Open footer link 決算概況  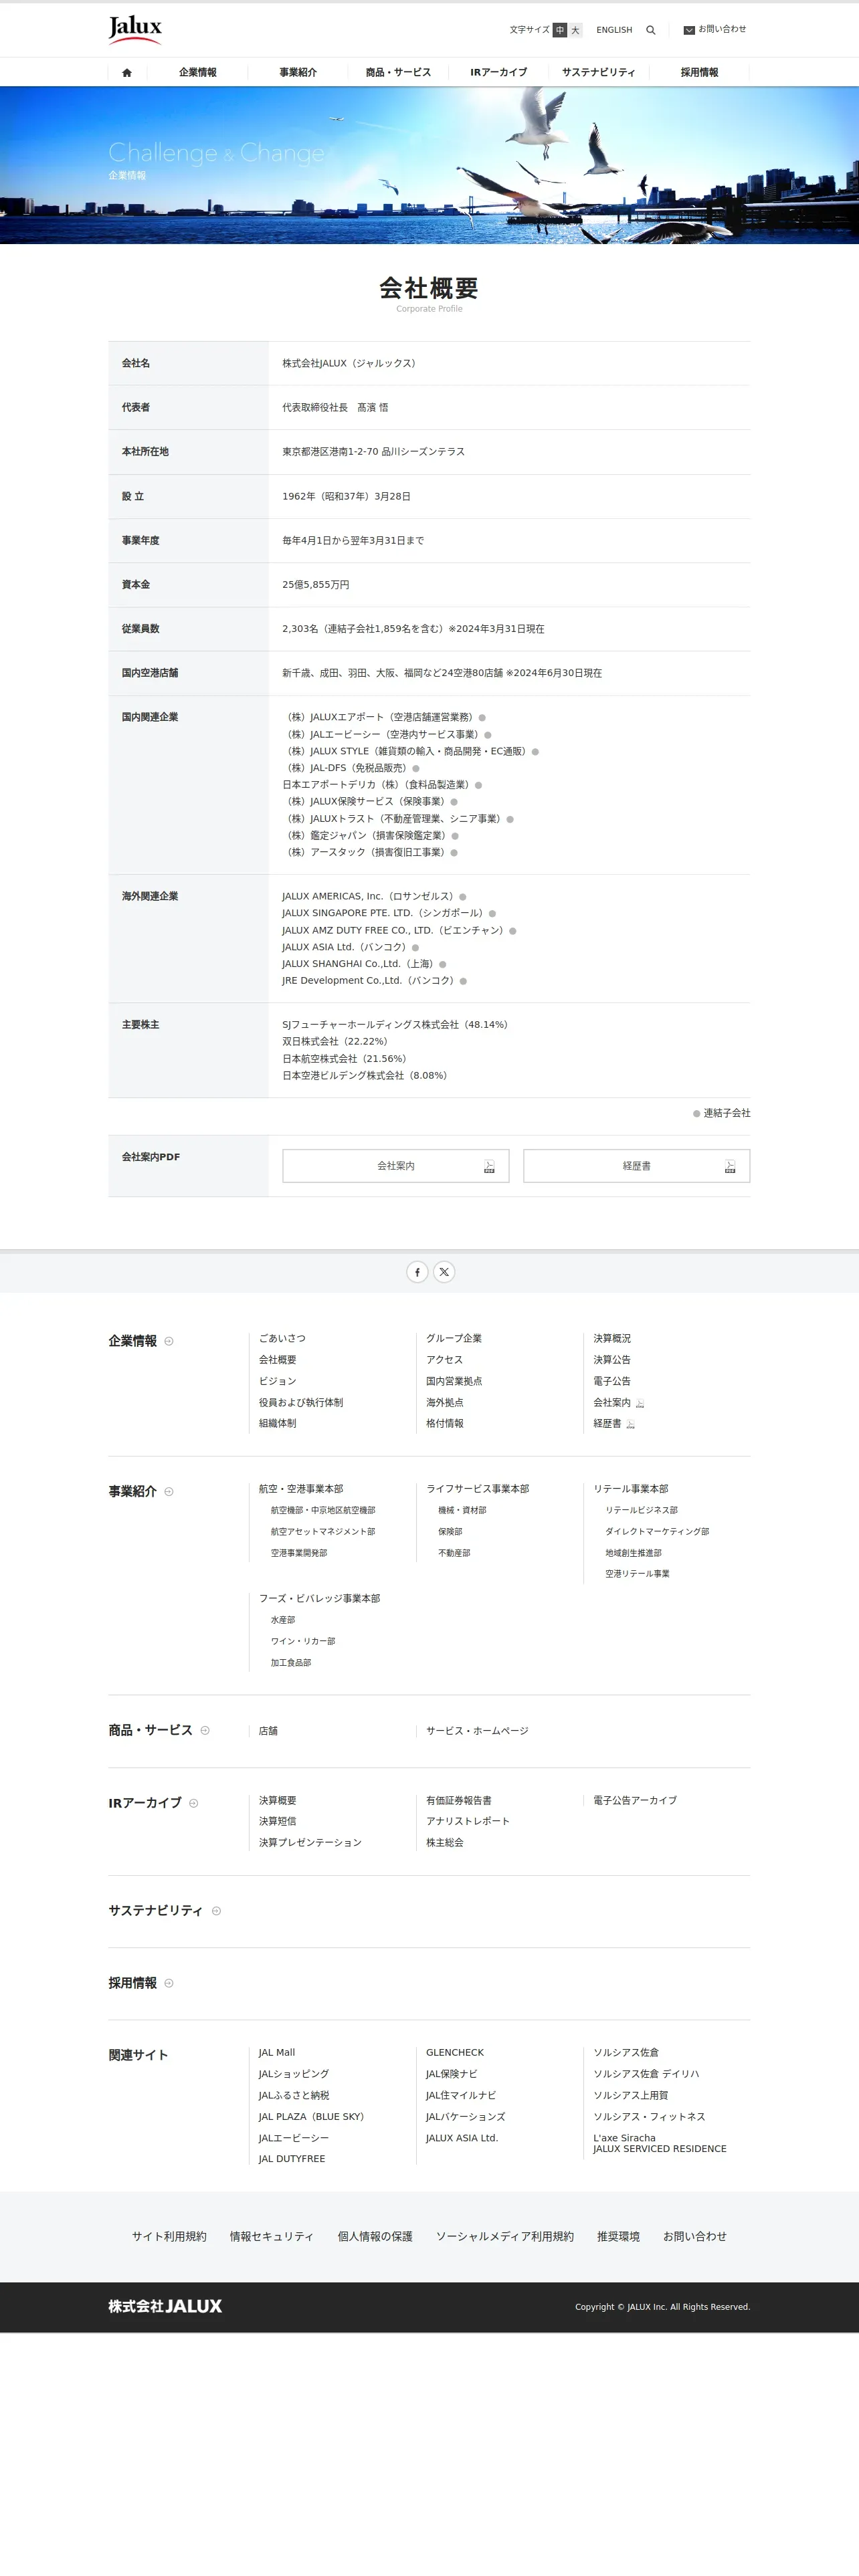612,1338
